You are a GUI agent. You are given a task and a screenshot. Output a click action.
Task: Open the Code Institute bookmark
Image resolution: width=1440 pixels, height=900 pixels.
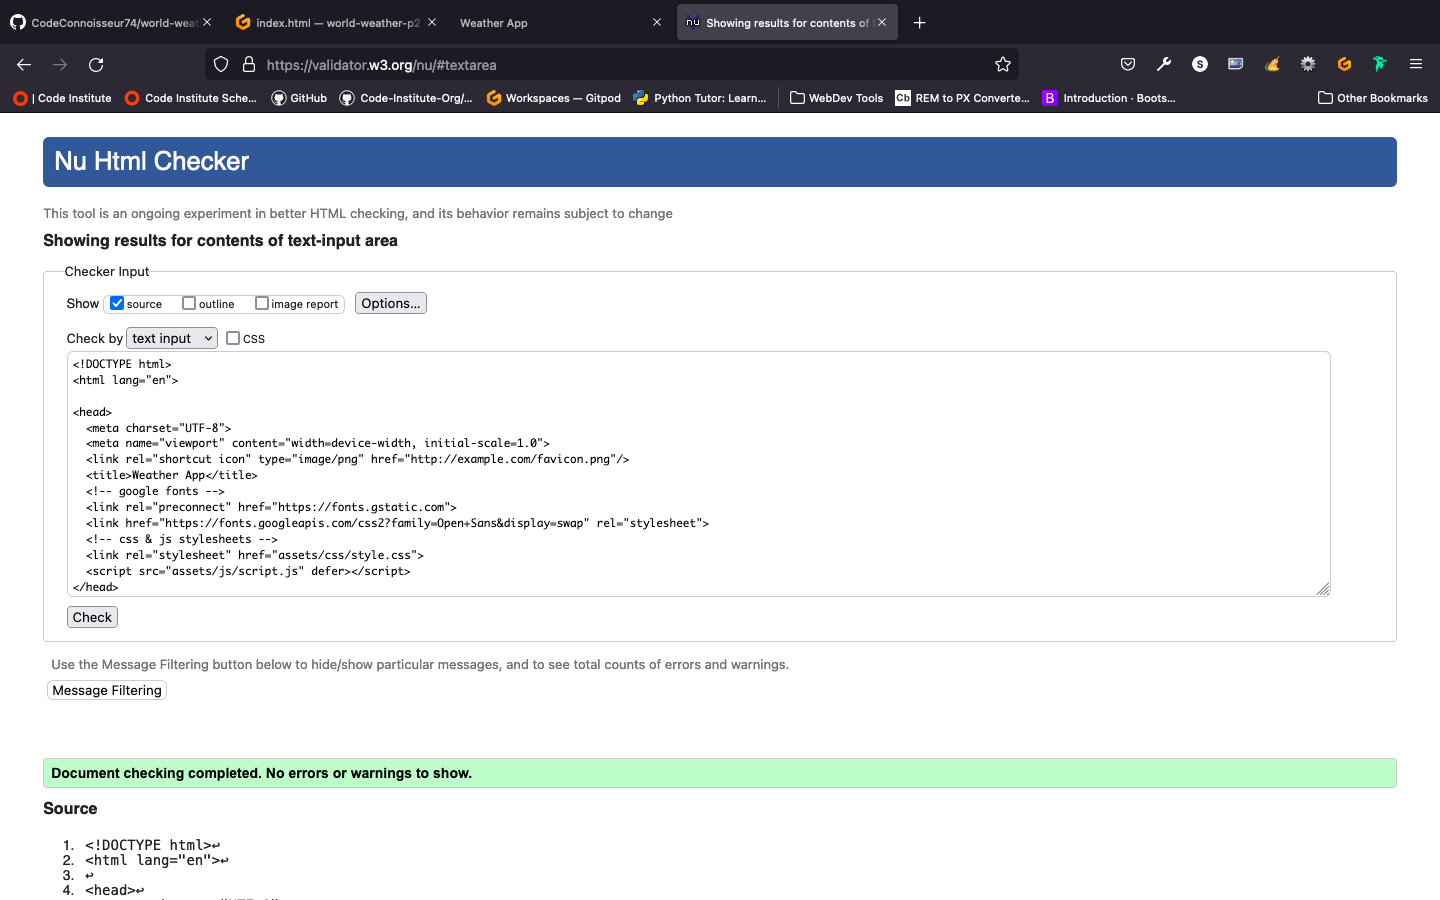pyautogui.click(x=62, y=98)
